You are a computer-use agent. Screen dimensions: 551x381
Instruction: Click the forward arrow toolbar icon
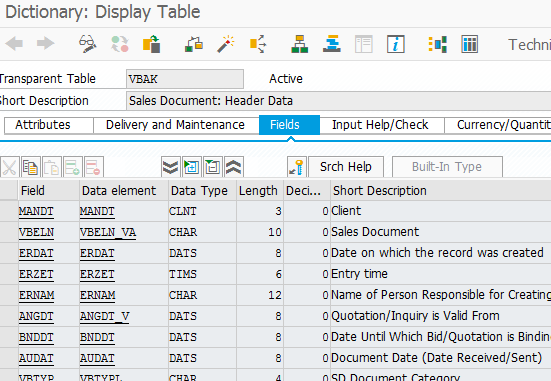[46, 44]
